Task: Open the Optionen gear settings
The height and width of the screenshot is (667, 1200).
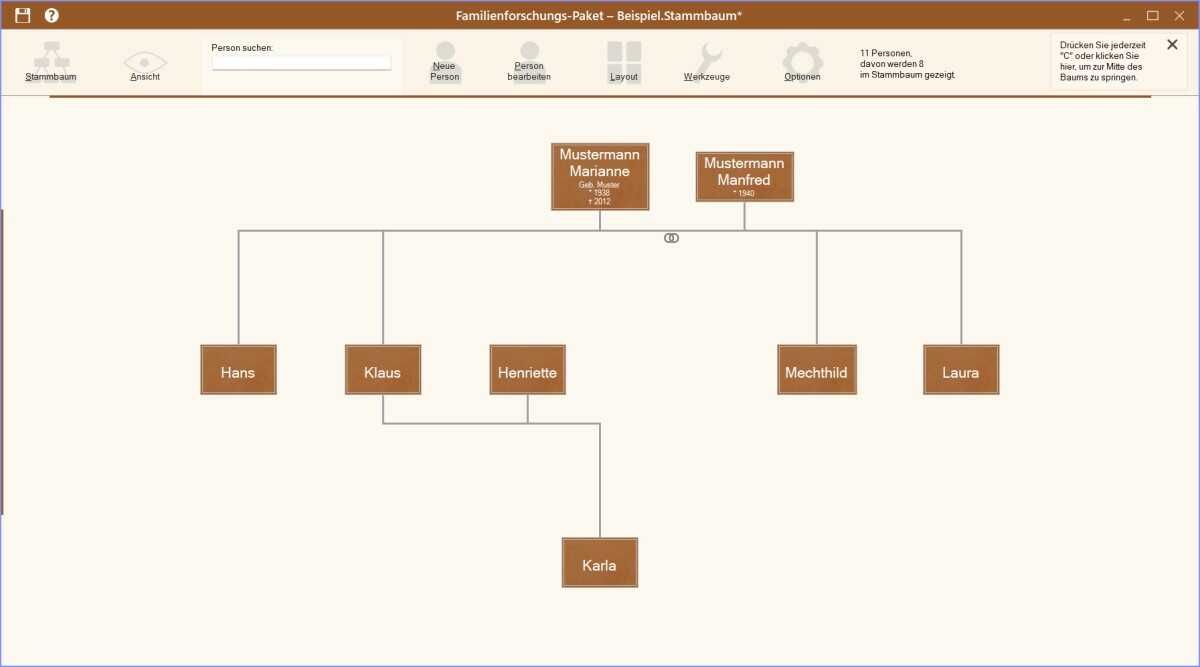Action: point(802,60)
